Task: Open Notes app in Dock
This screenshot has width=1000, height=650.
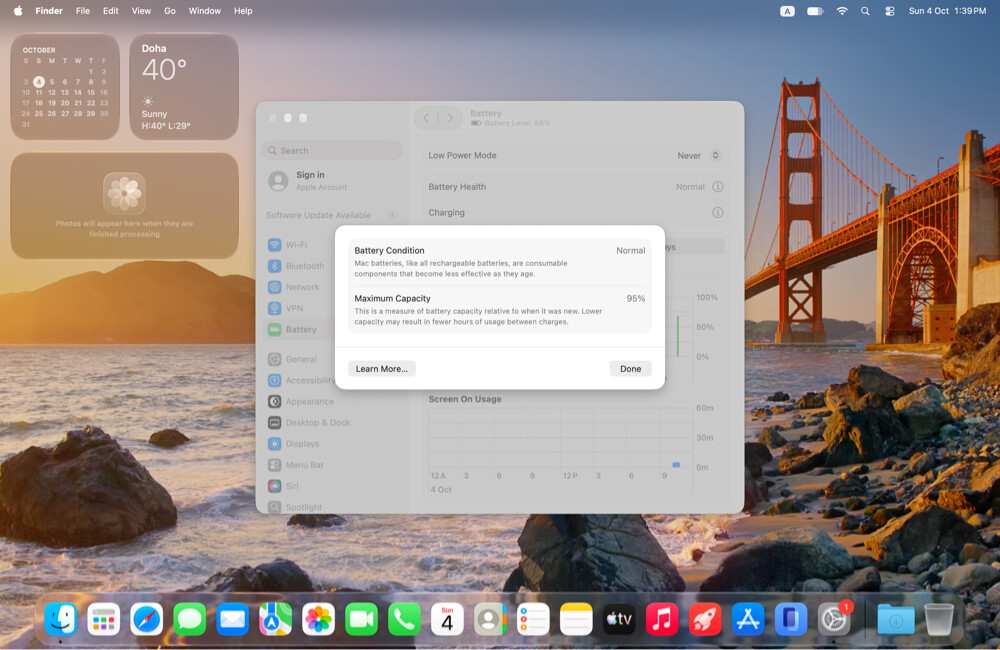Action: pos(576,619)
